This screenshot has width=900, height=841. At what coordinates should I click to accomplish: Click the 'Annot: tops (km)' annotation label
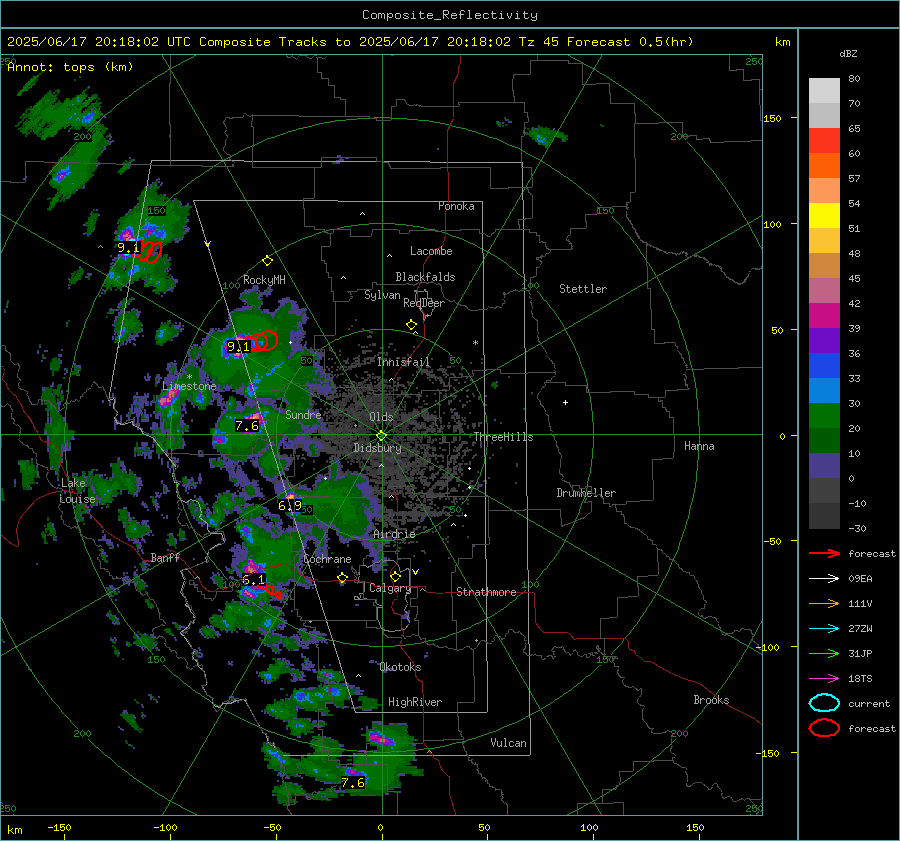point(70,67)
